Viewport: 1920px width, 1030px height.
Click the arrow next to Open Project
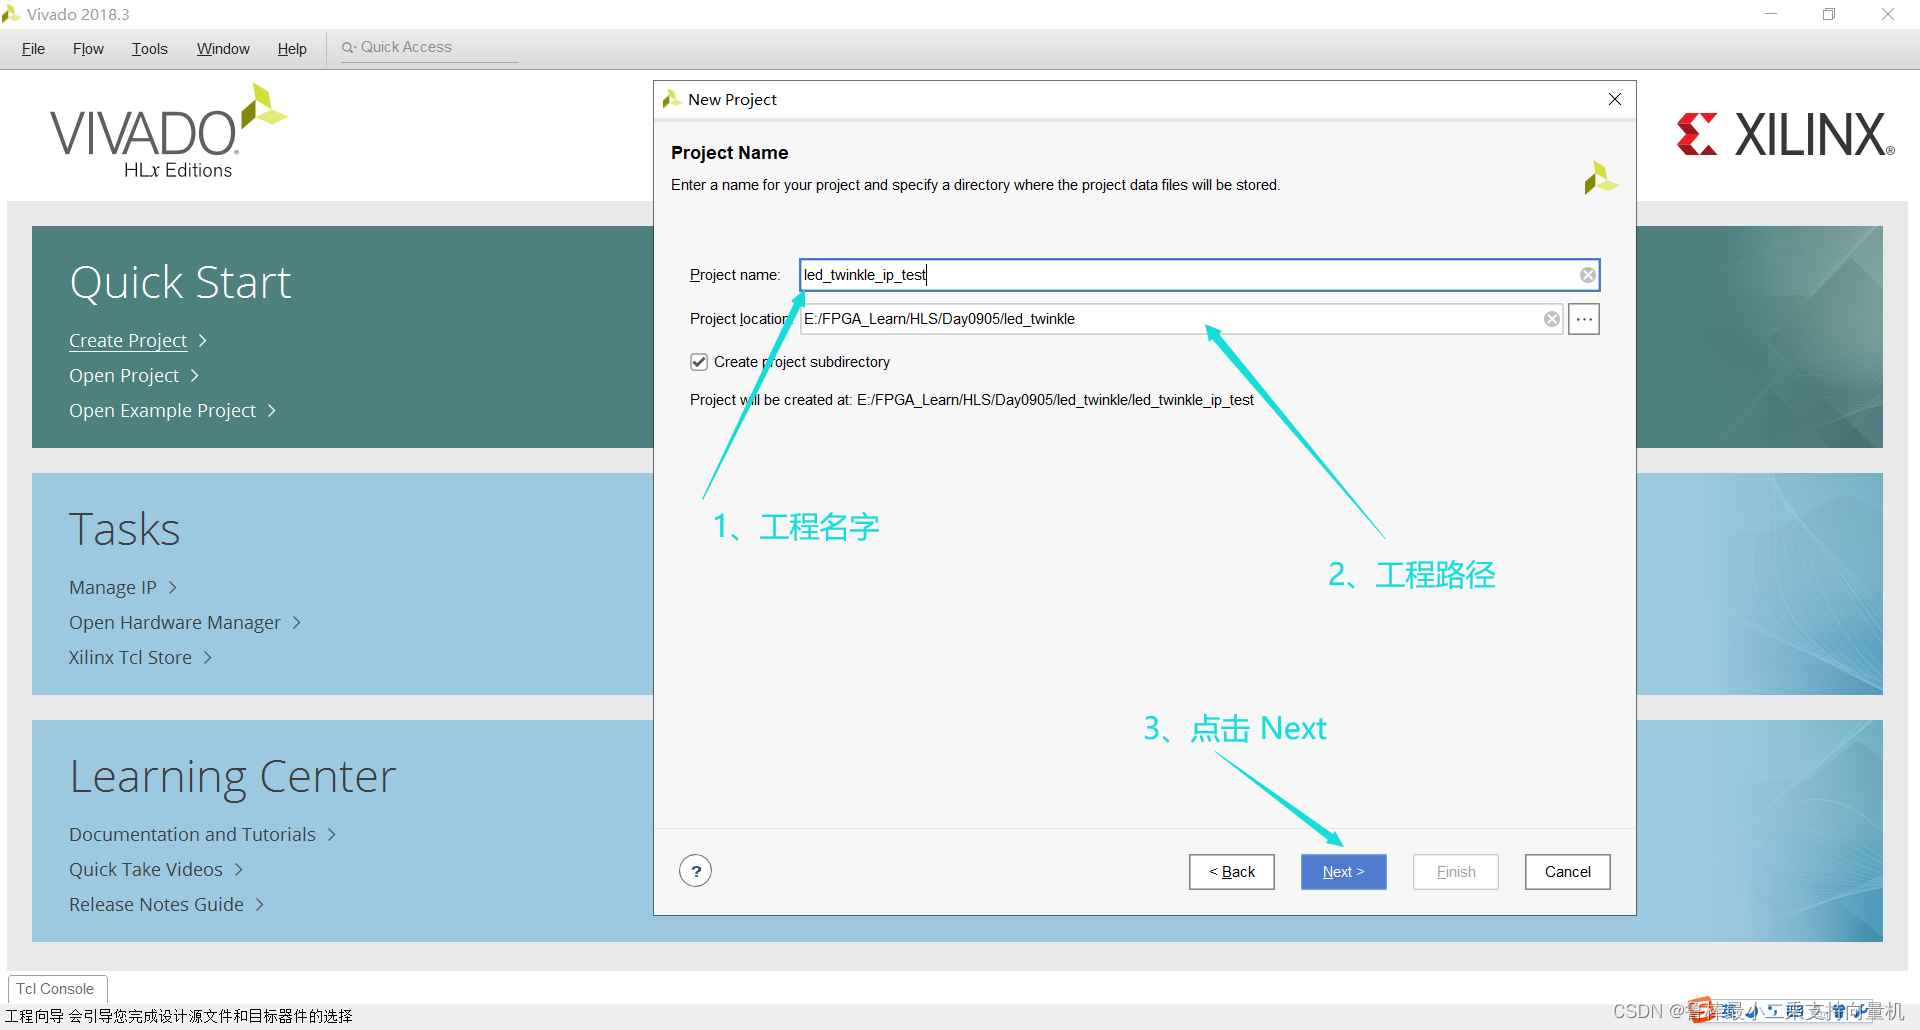pos(195,376)
